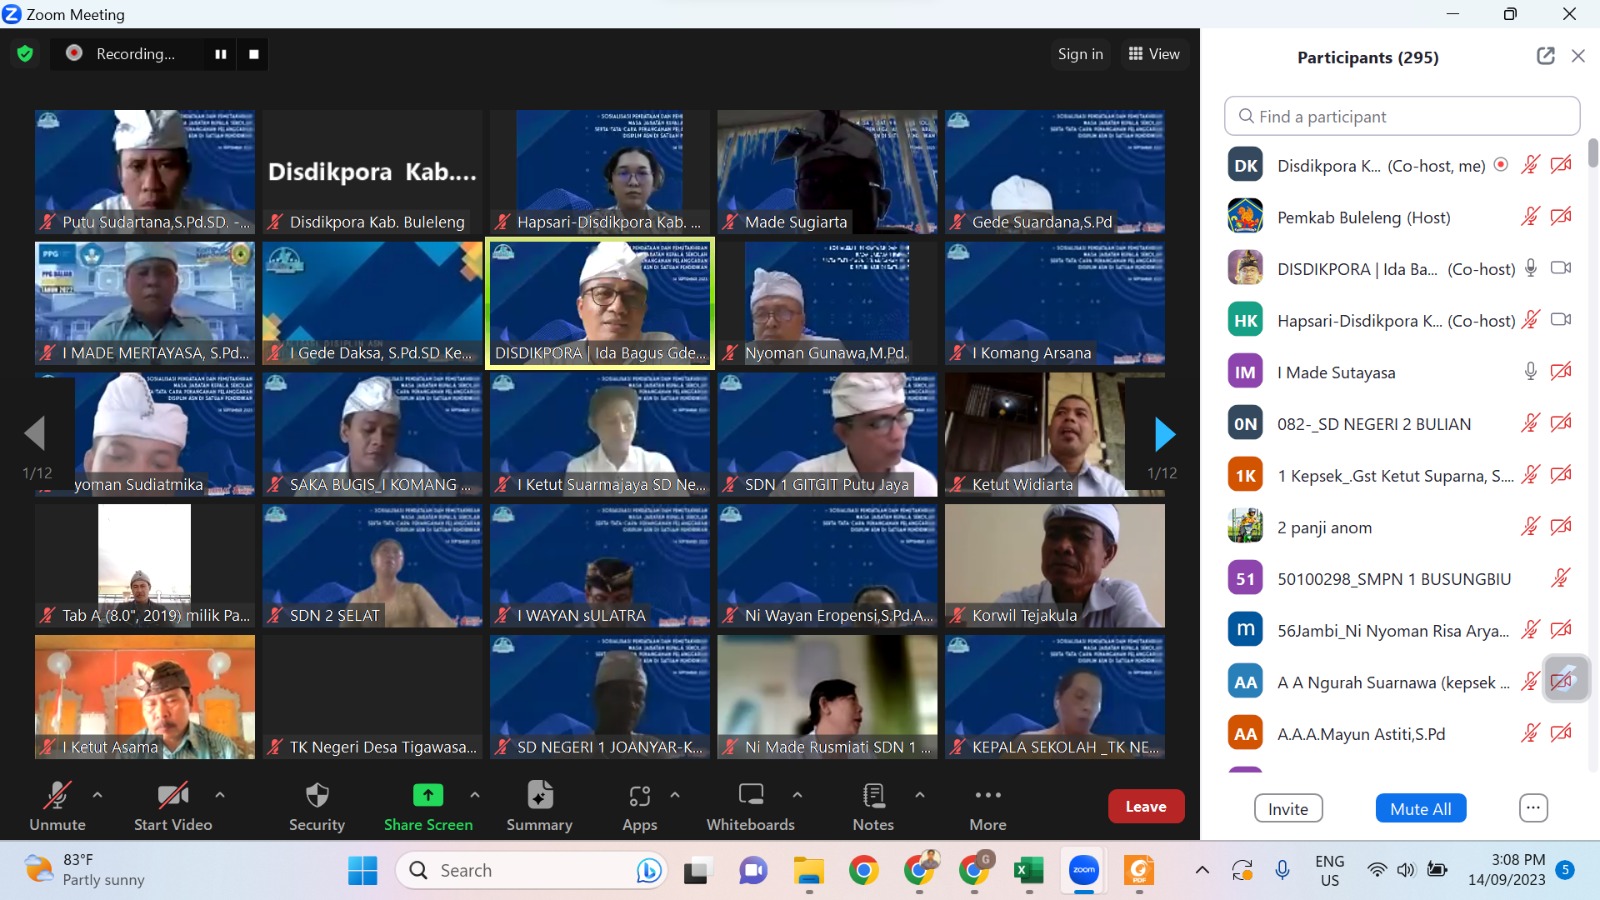The width and height of the screenshot is (1600, 900).
Task: Open the View layout menu
Action: tap(1154, 54)
